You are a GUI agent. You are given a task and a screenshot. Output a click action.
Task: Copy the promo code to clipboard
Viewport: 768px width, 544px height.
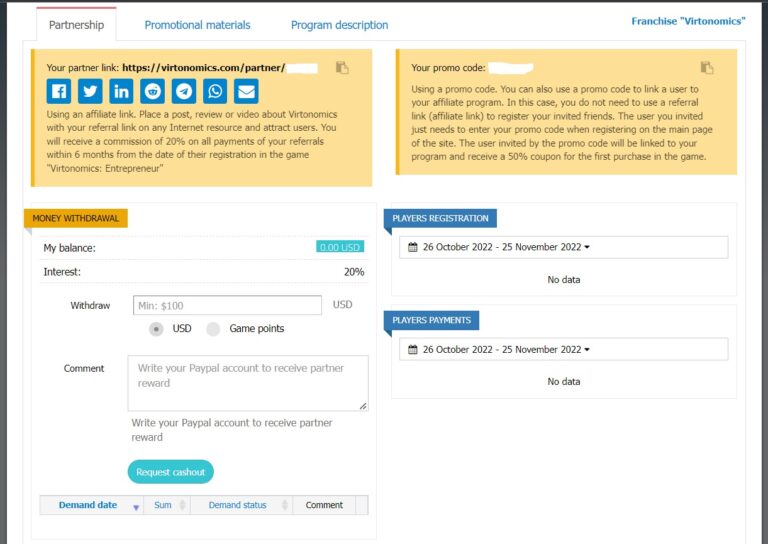[707, 68]
